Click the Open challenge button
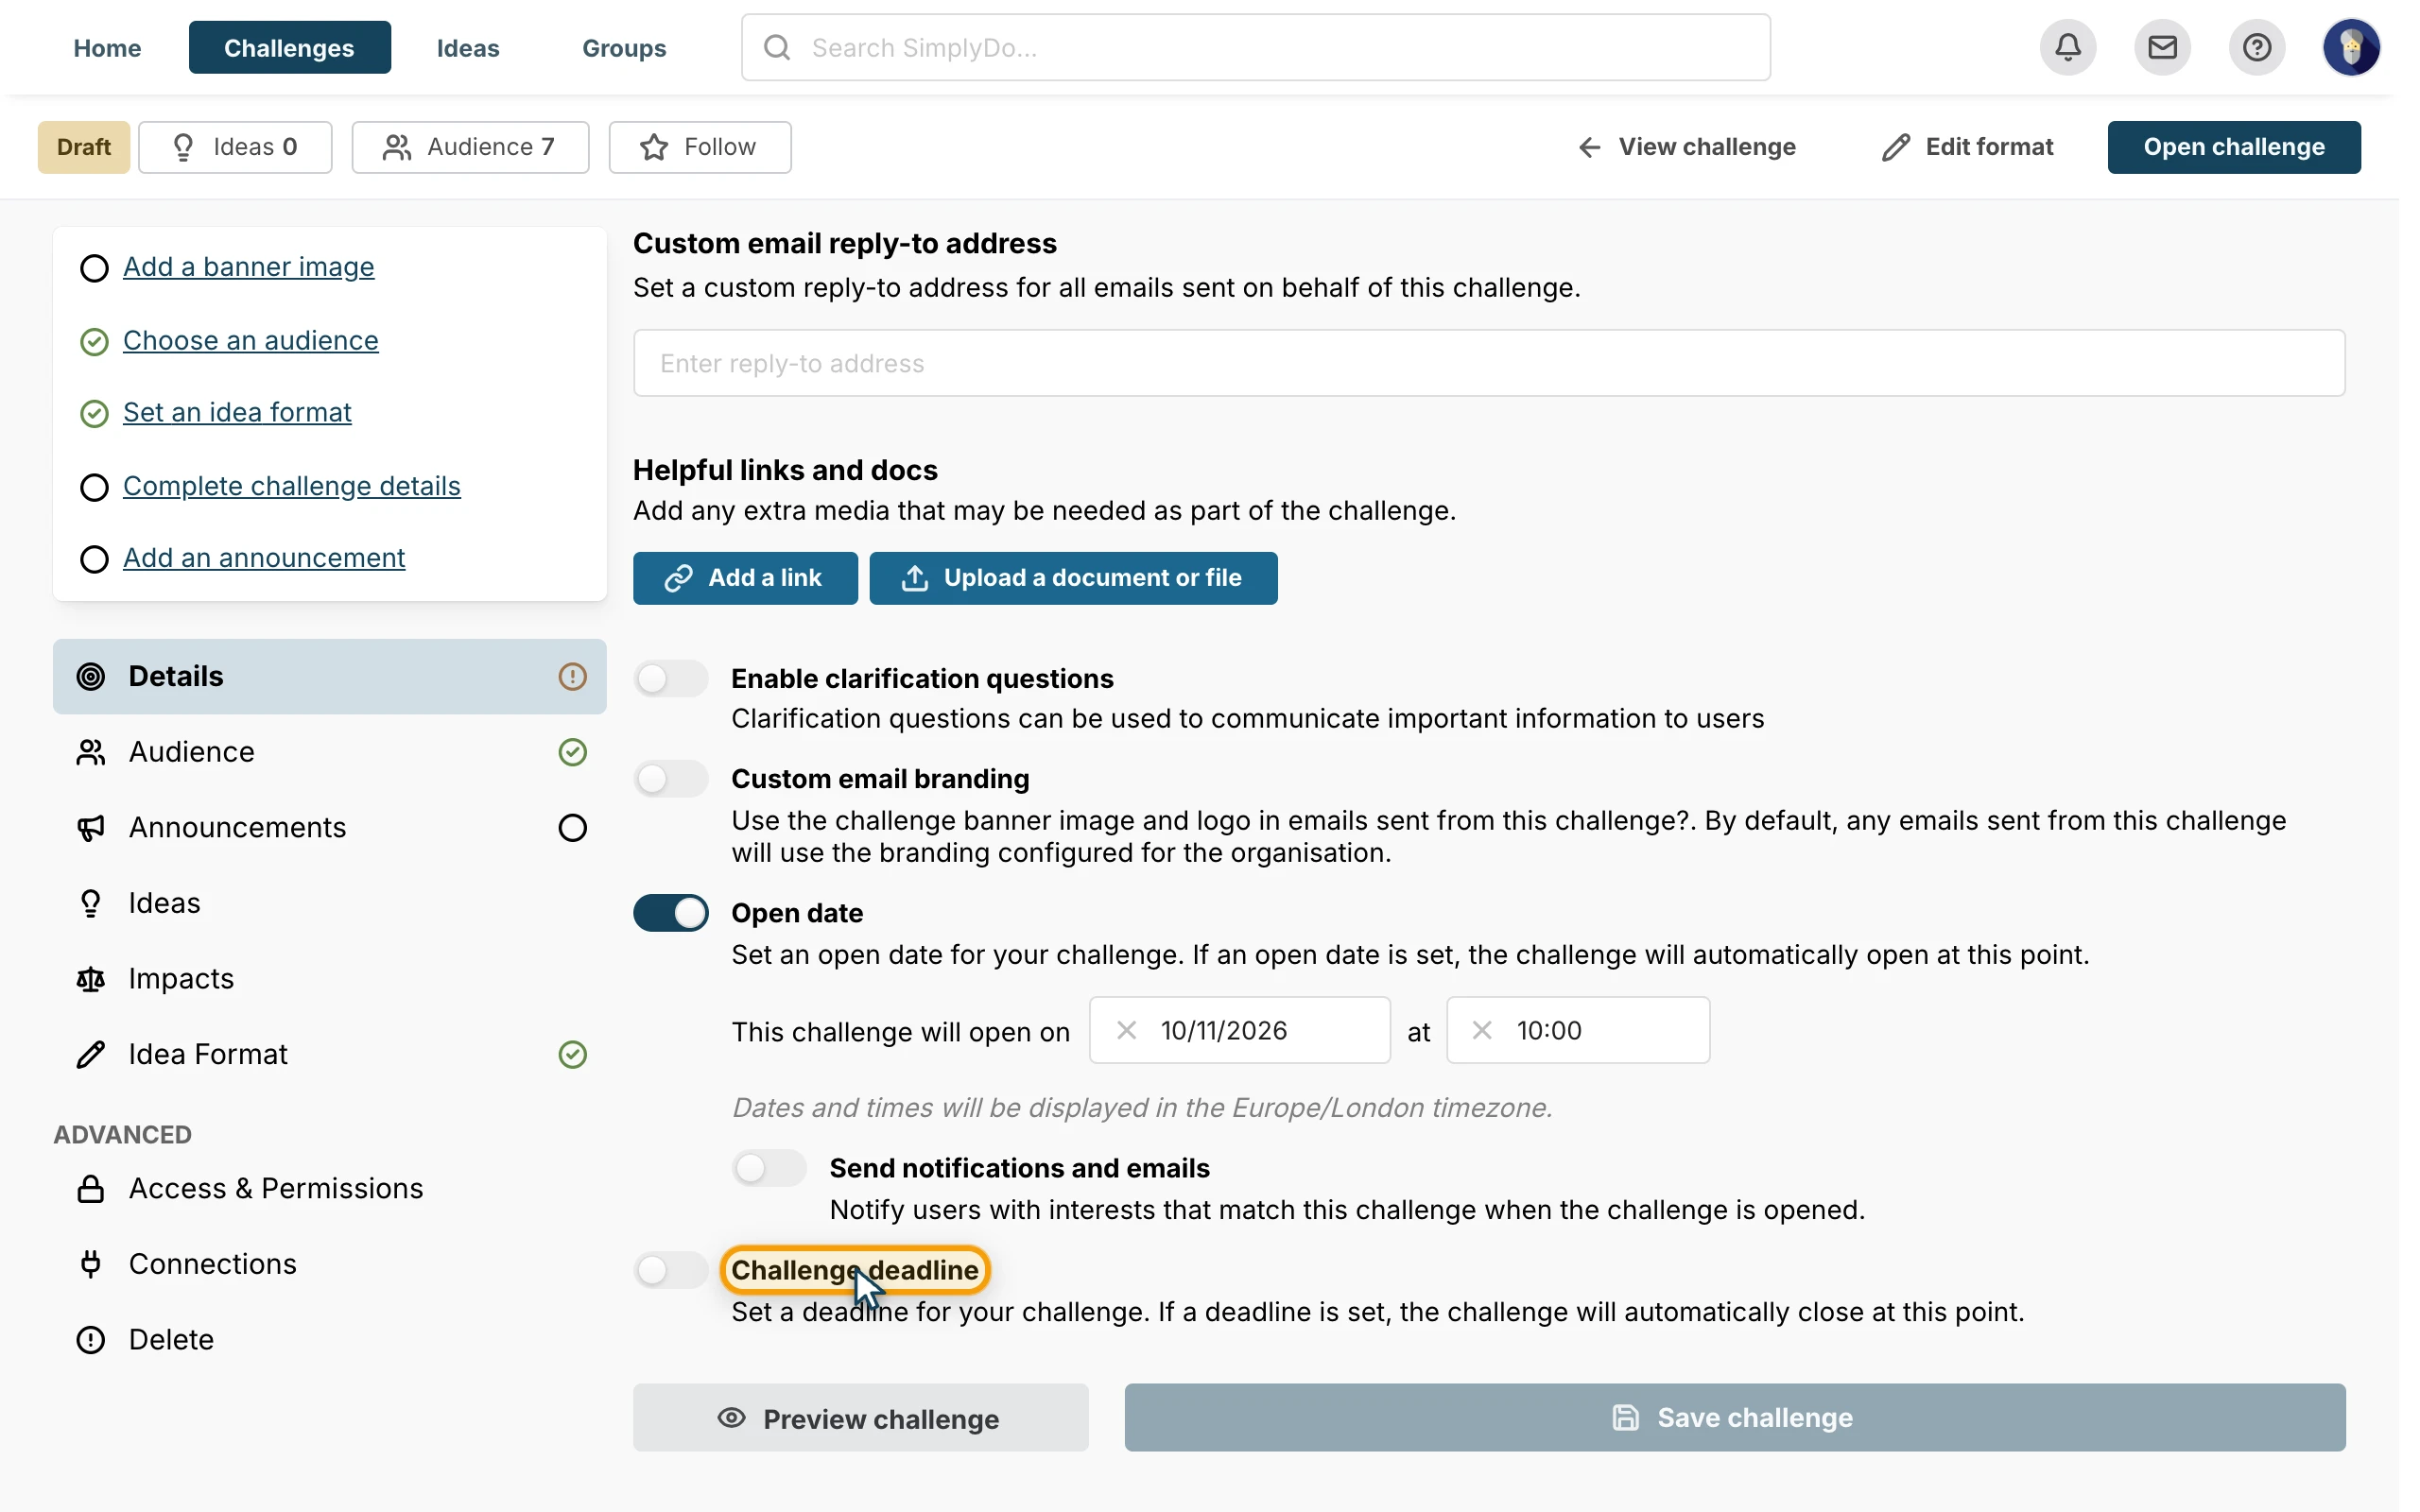The image size is (2420, 1512). [x=2233, y=147]
